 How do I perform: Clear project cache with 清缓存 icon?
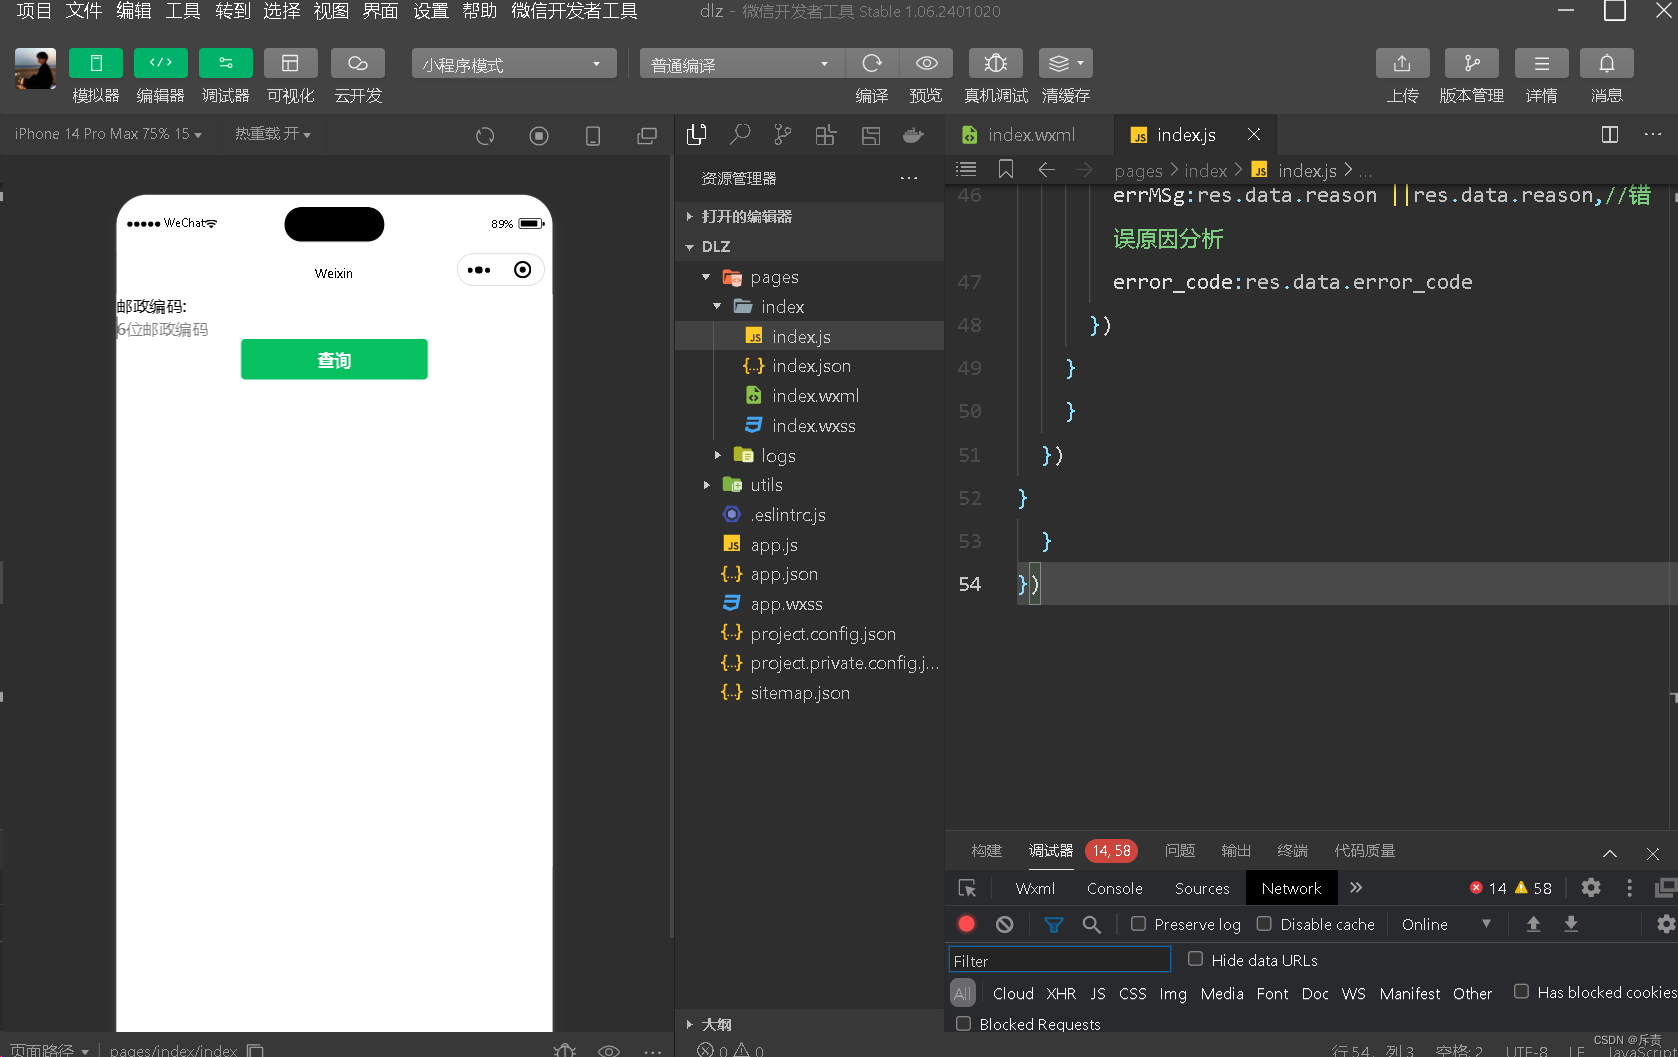tap(1058, 63)
